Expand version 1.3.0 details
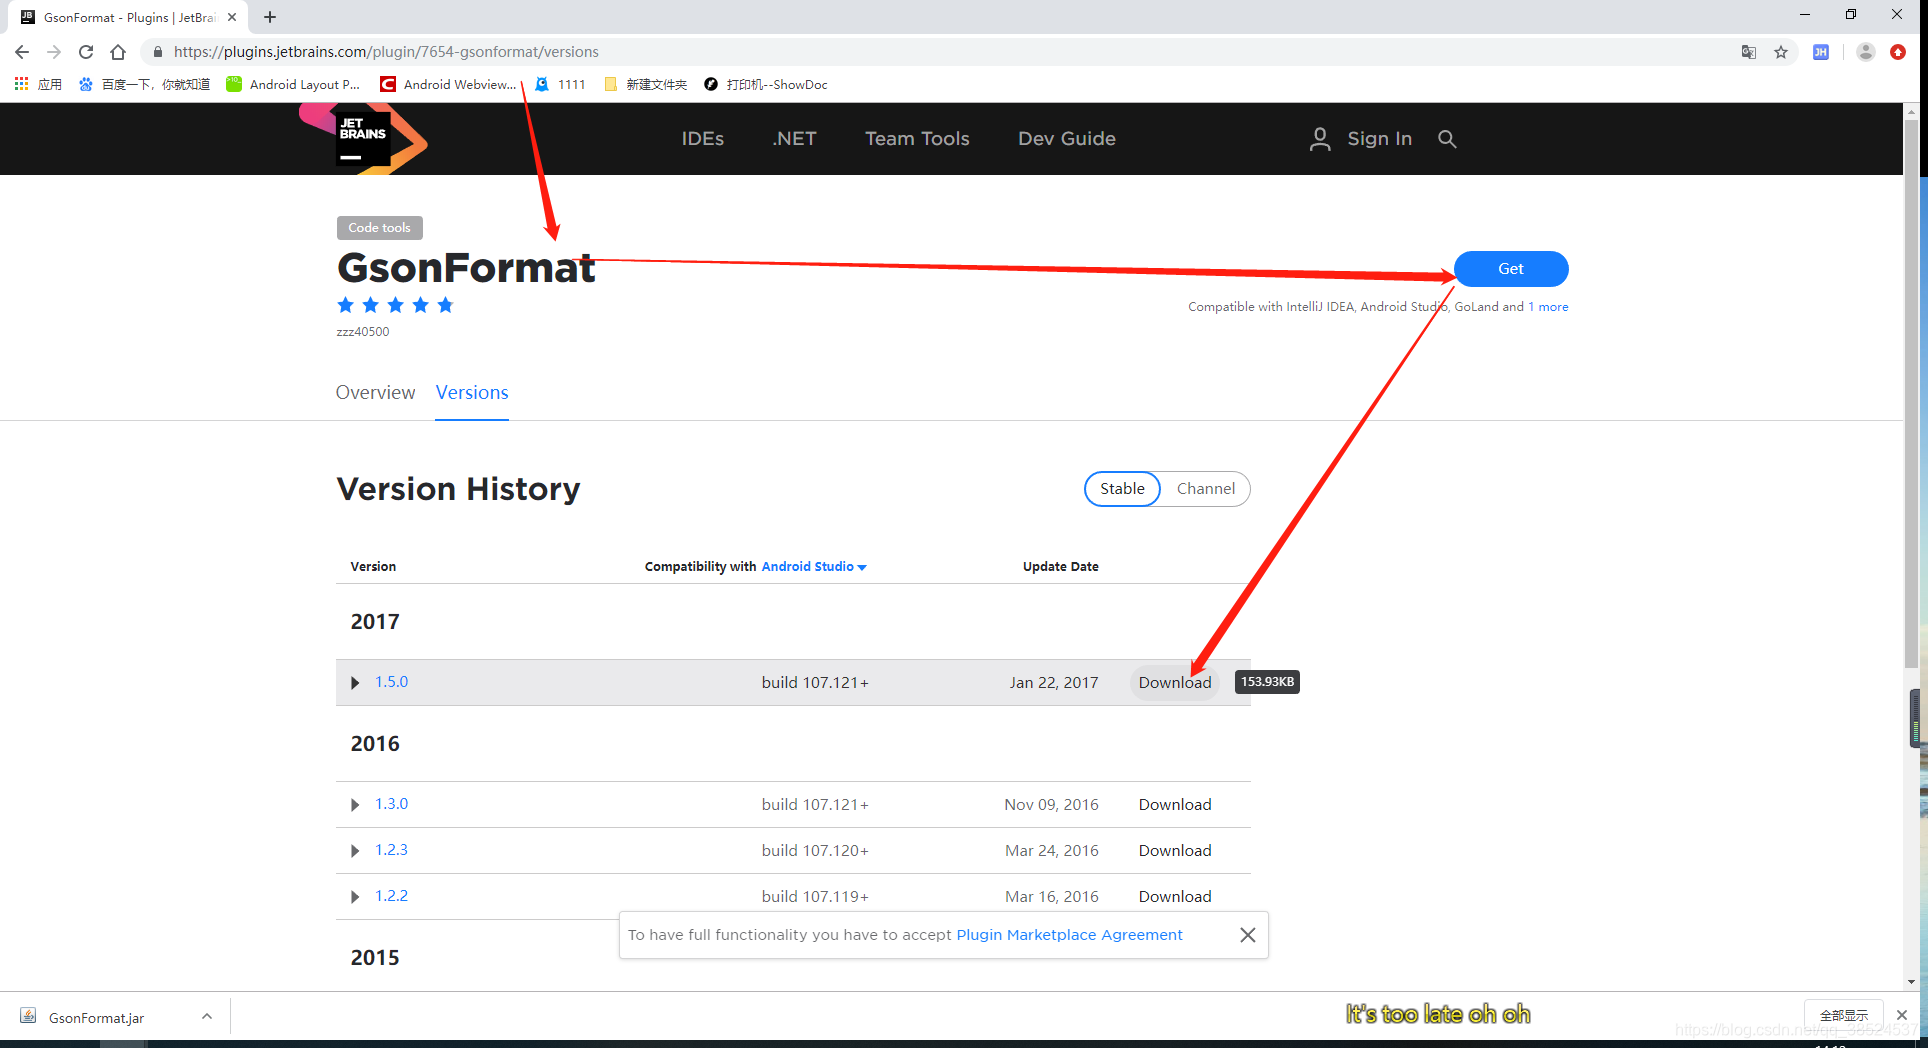 (x=355, y=805)
